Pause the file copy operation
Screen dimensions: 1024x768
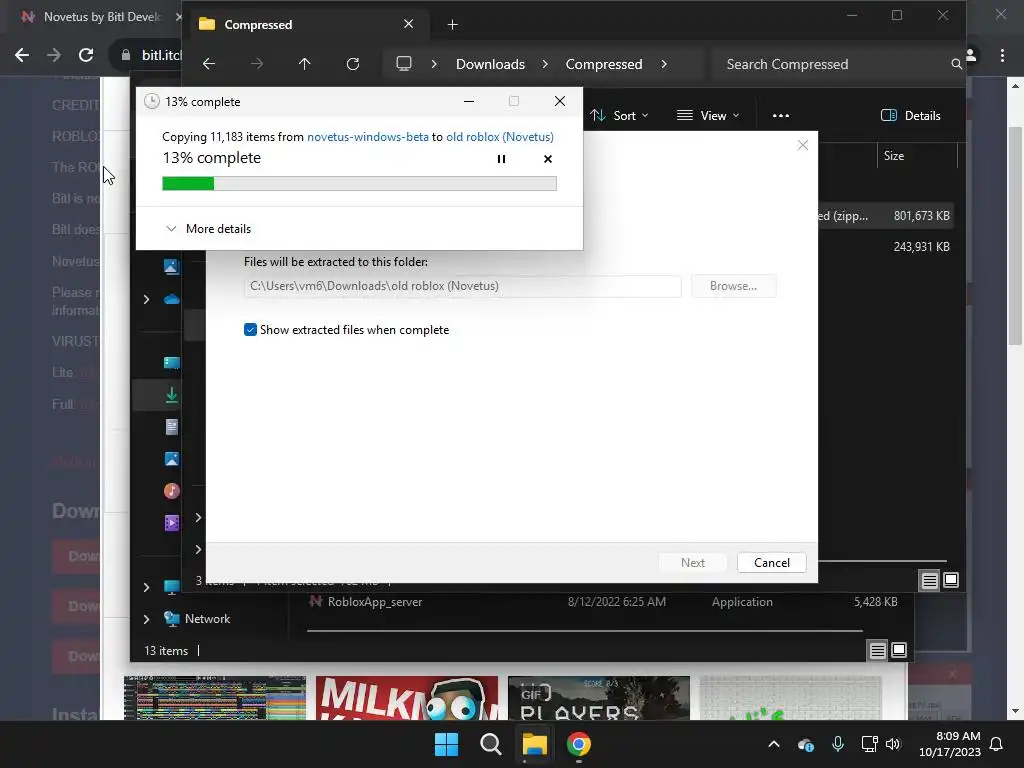pyautogui.click(x=501, y=159)
